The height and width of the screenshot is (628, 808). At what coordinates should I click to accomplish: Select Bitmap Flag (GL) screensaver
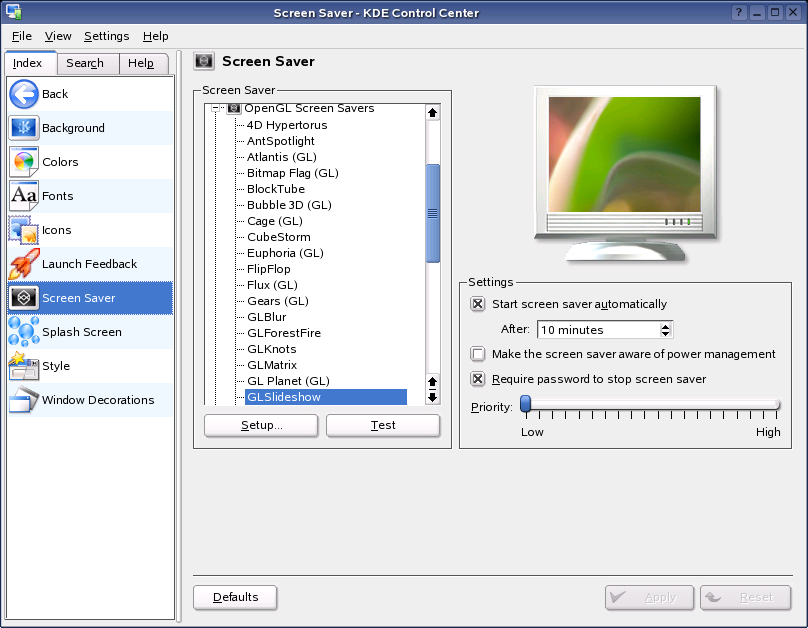[293, 173]
